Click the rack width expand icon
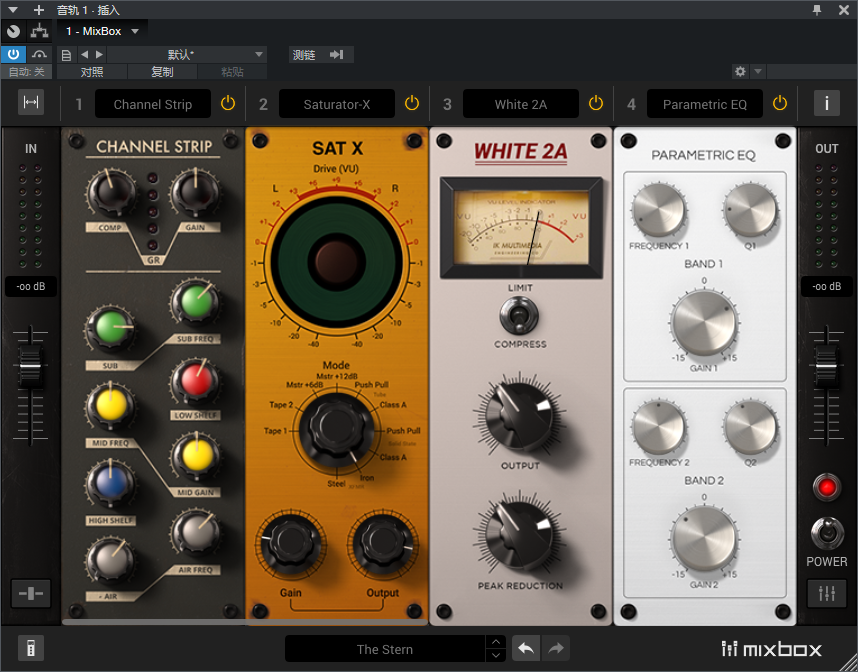The image size is (858, 672). point(31,102)
